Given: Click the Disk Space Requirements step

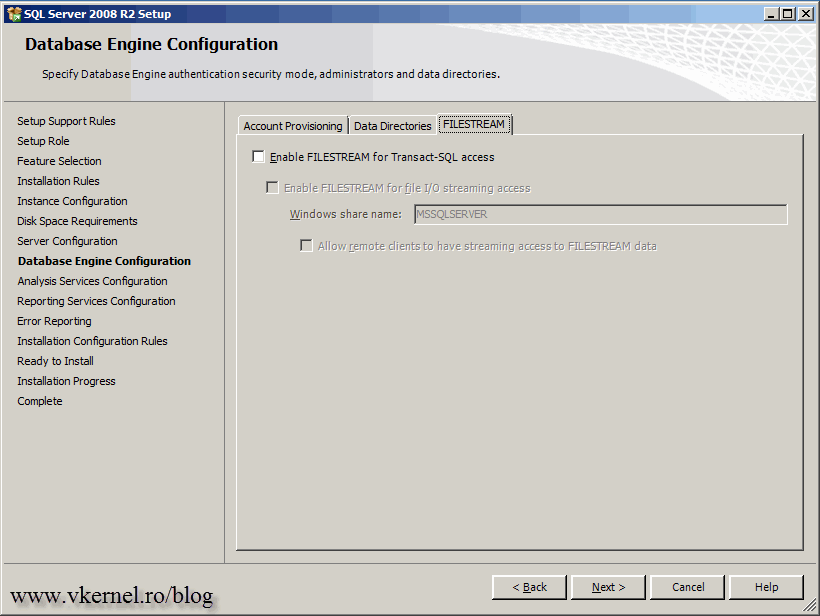Looking at the screenshot, I should [x=77, y=221].
